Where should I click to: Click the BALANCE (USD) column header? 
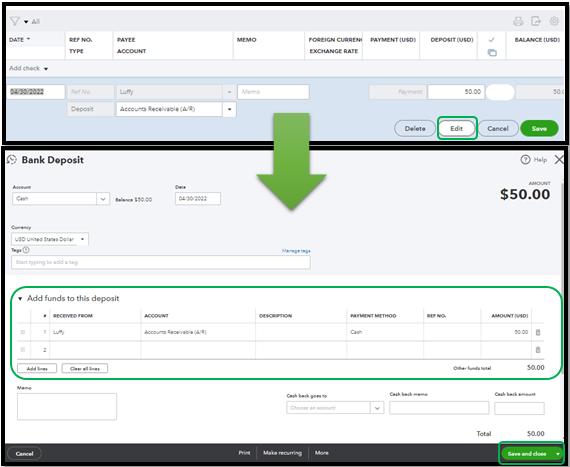[537, 40]
